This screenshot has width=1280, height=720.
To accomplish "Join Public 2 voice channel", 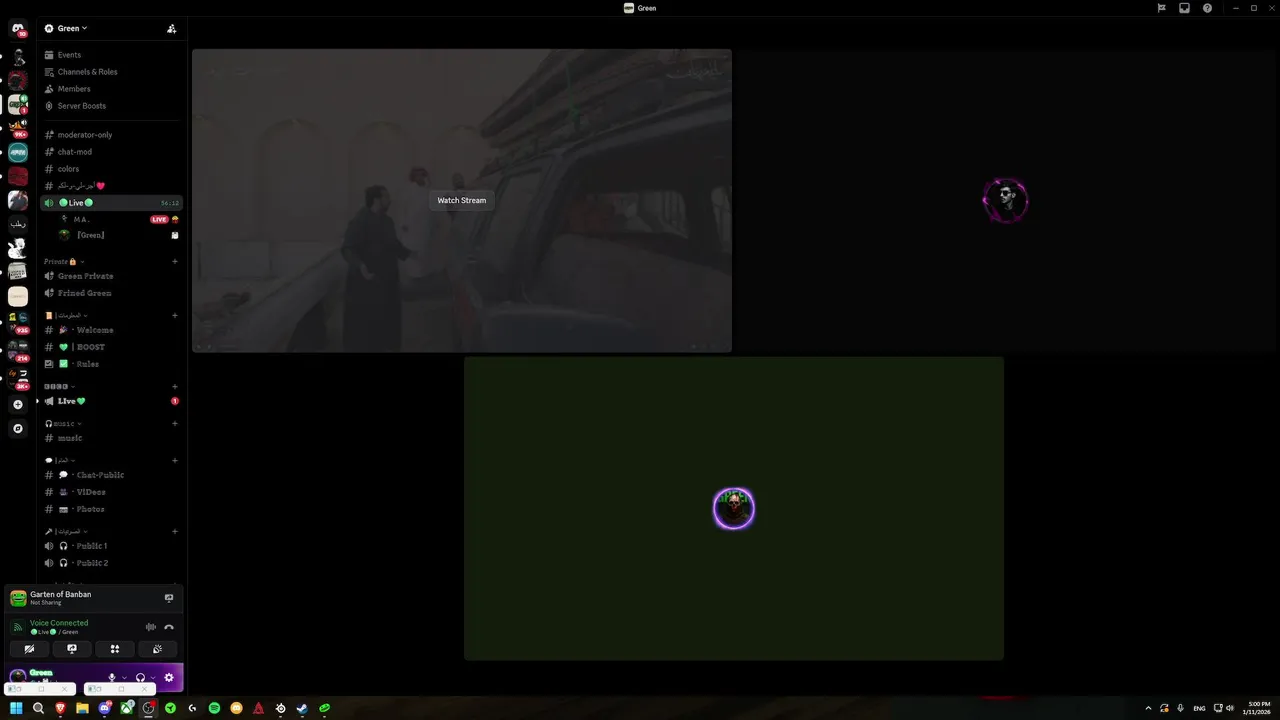I will click(92, 563).
